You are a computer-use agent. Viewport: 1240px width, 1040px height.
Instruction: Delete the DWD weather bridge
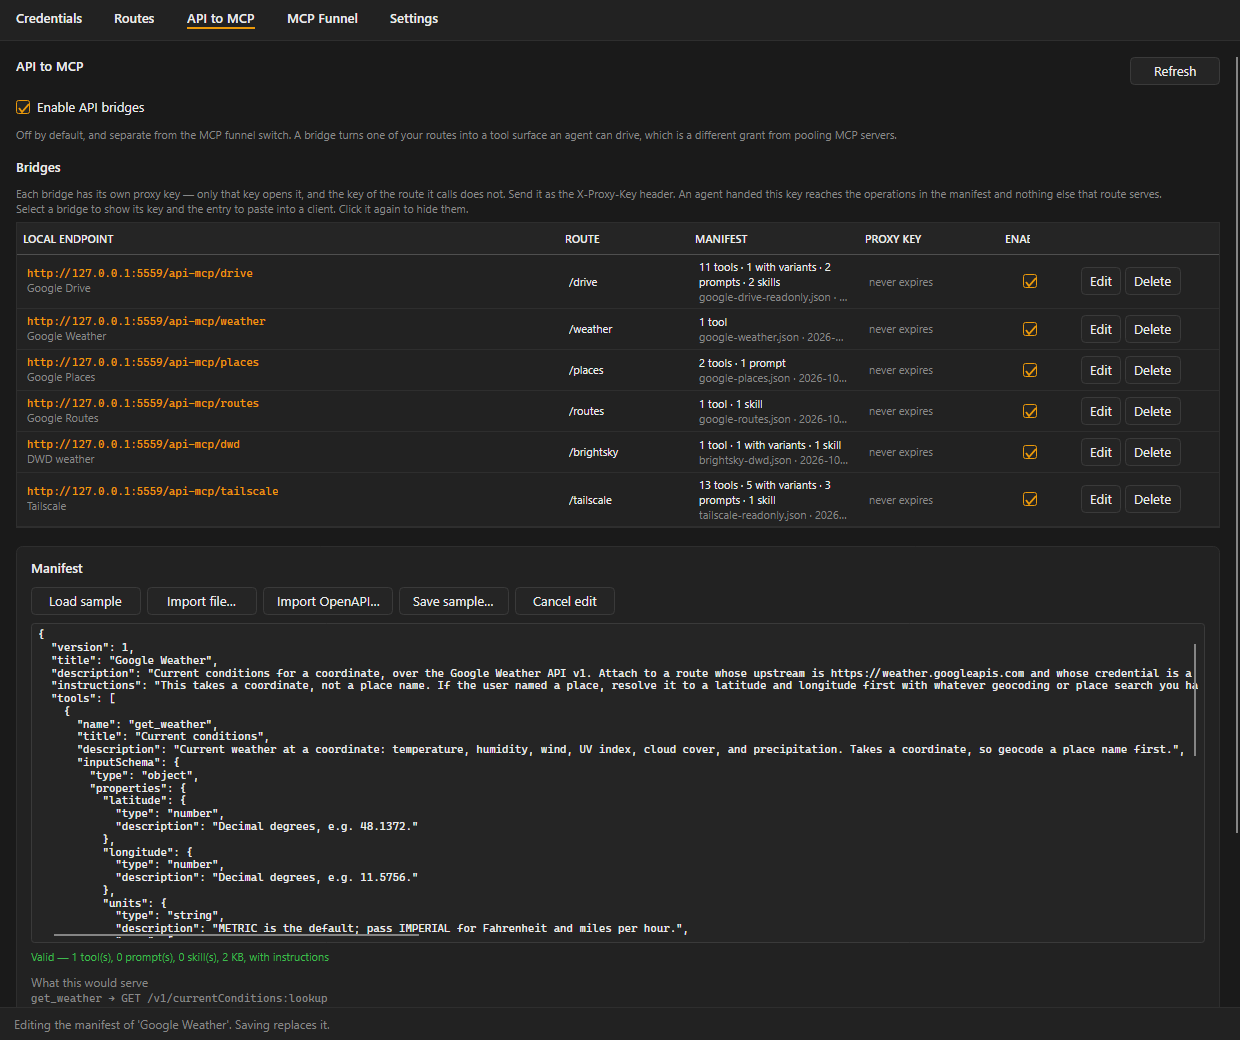[x=1152, y=452]
